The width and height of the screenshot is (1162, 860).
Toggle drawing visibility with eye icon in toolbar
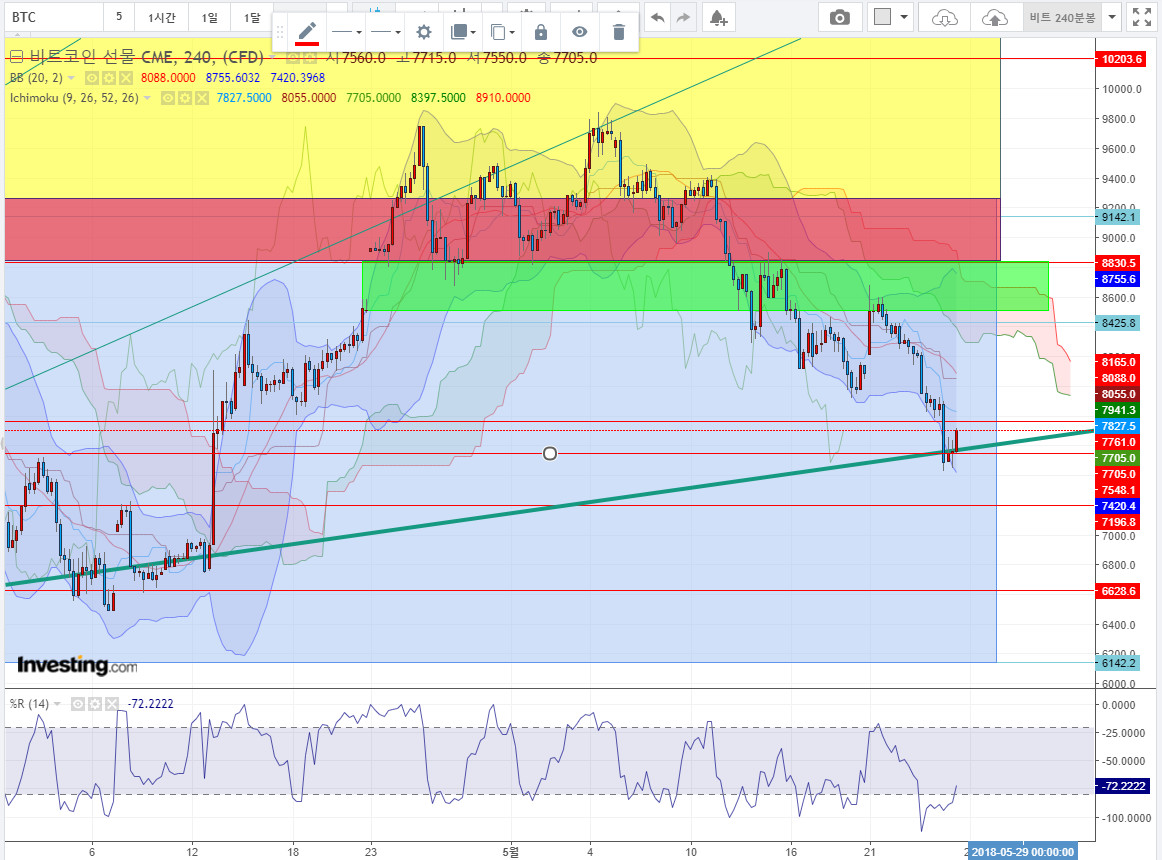(x=580, y=32)
